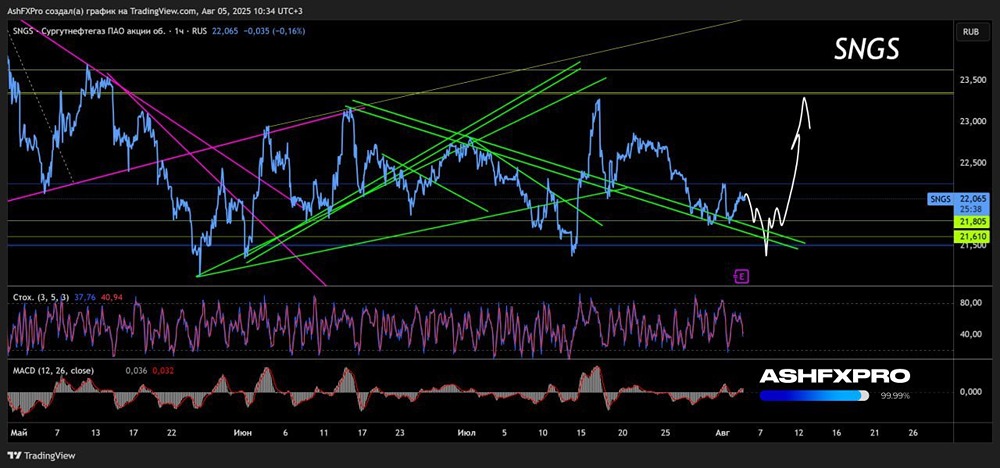
Task: Click the 22 date label on time axis
Action: (x=171, y=432)
